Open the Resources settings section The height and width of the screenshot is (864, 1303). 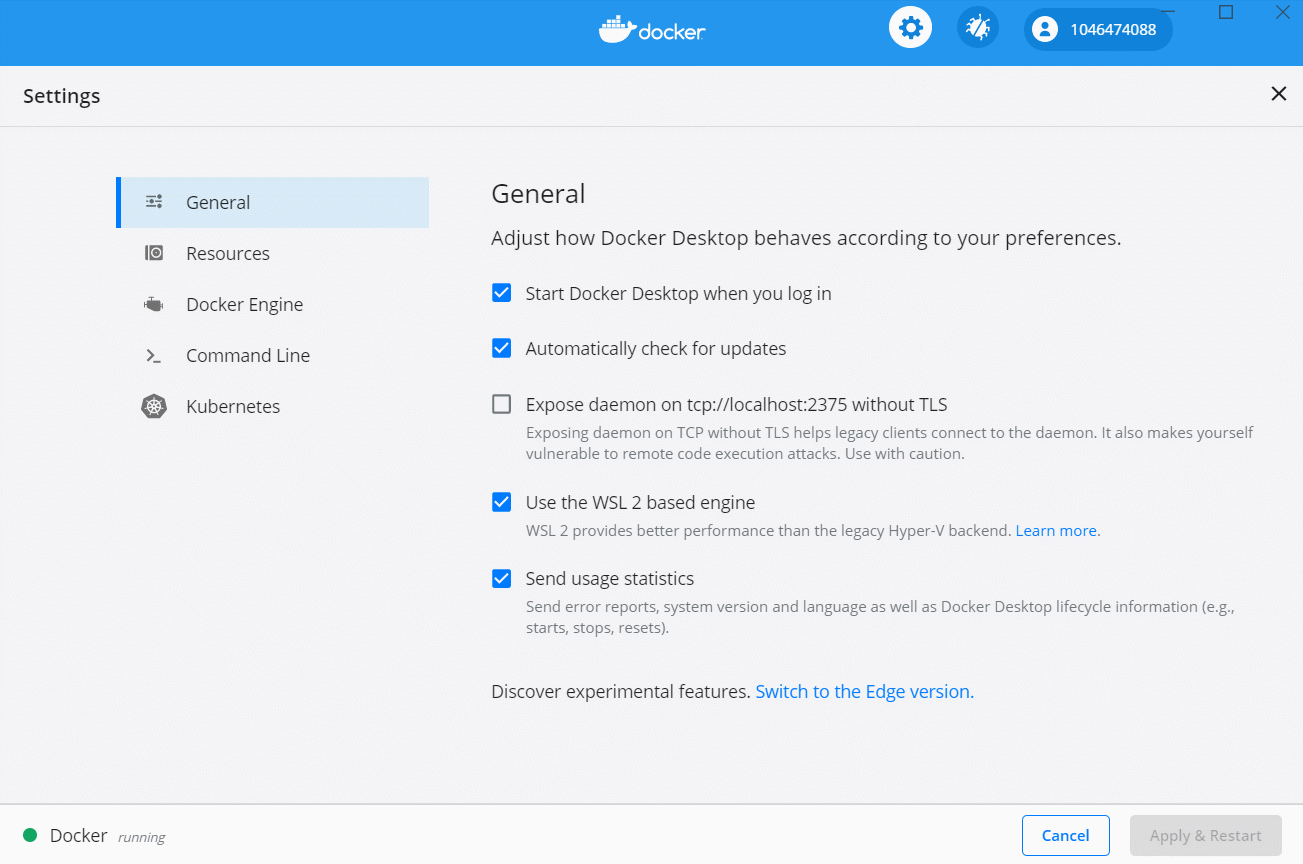[x=272, y=253]
